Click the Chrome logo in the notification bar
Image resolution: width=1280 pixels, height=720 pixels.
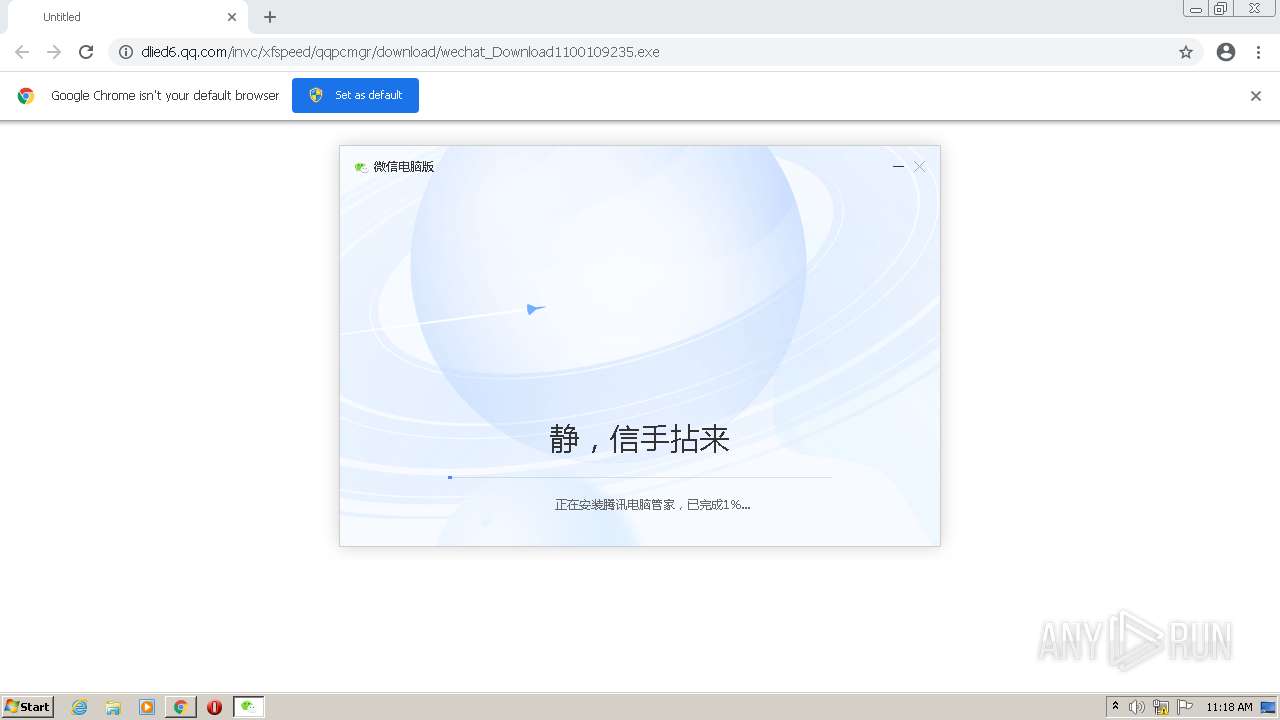tap(26, 96)
